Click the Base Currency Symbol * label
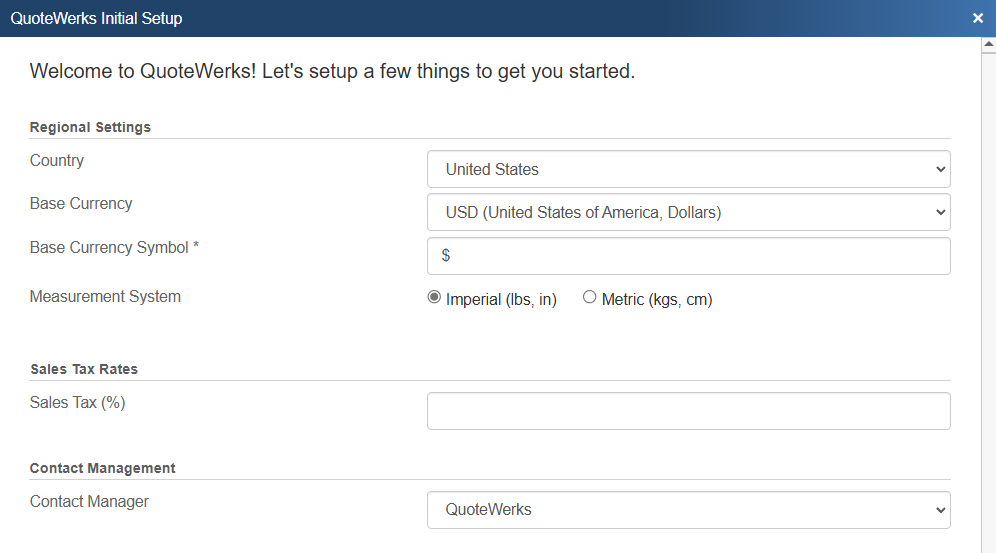This screenshot has height=553, width=996. point(114,247)
